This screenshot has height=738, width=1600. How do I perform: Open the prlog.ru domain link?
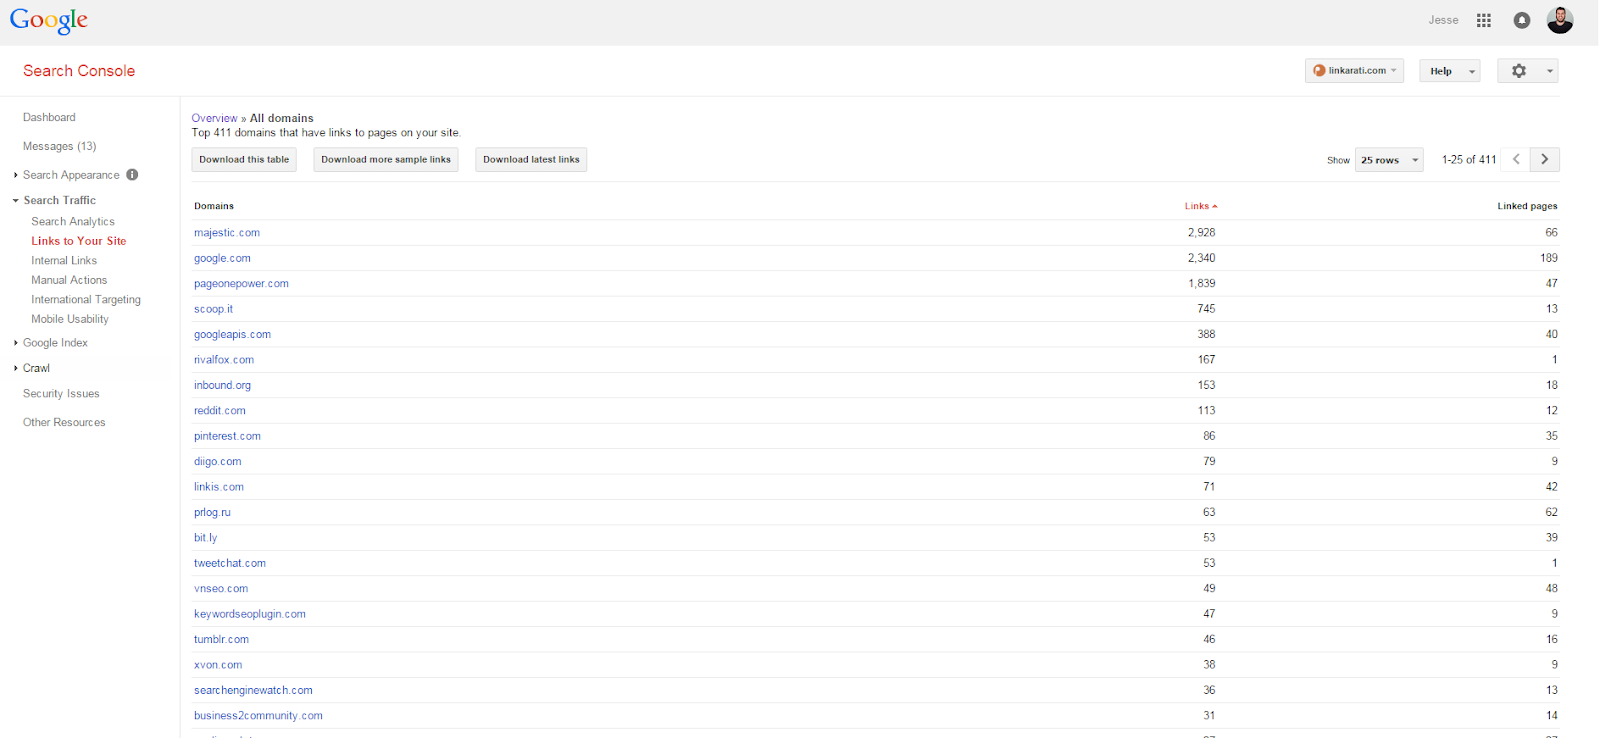tap(212, 513)
